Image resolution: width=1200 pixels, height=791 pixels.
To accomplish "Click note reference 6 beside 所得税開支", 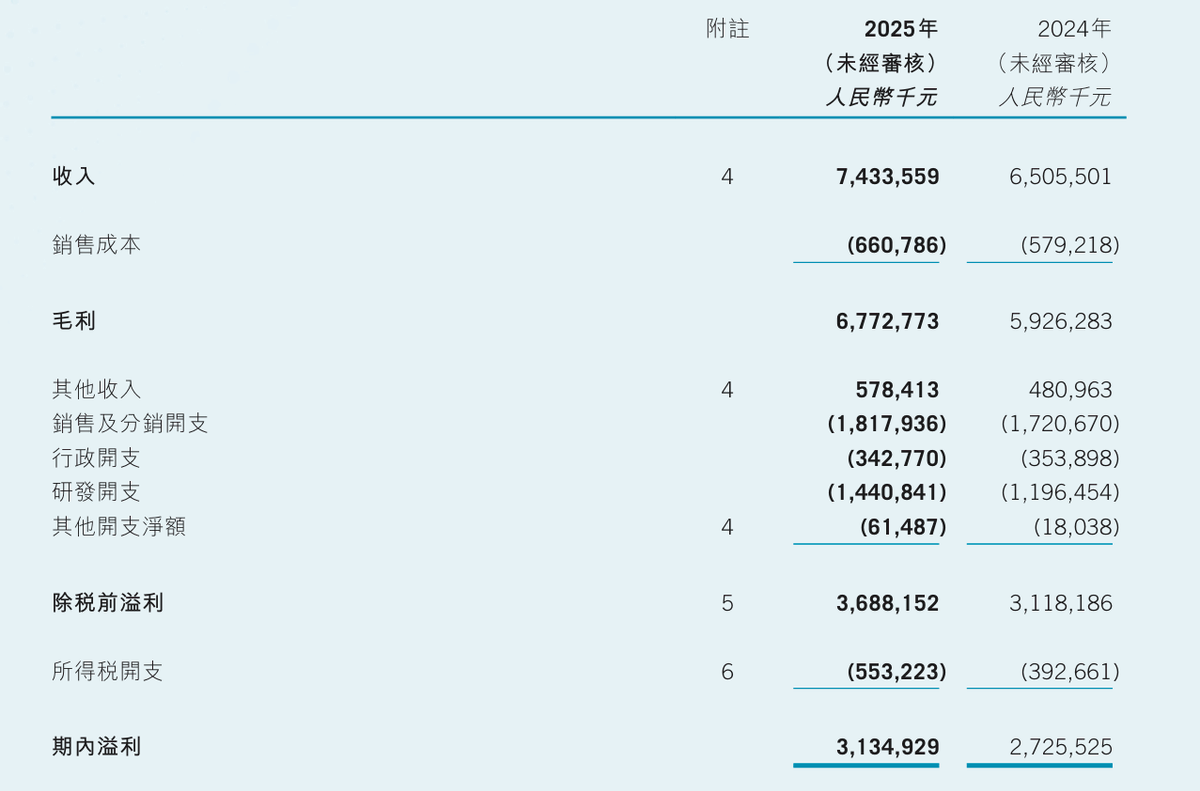I will 727,671.
